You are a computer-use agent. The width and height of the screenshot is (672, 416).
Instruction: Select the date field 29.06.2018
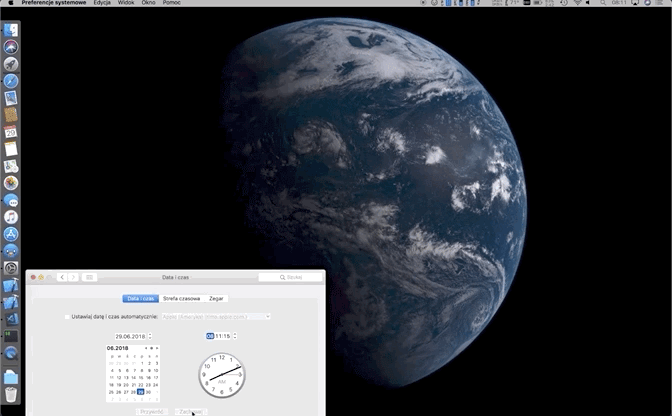131,336
